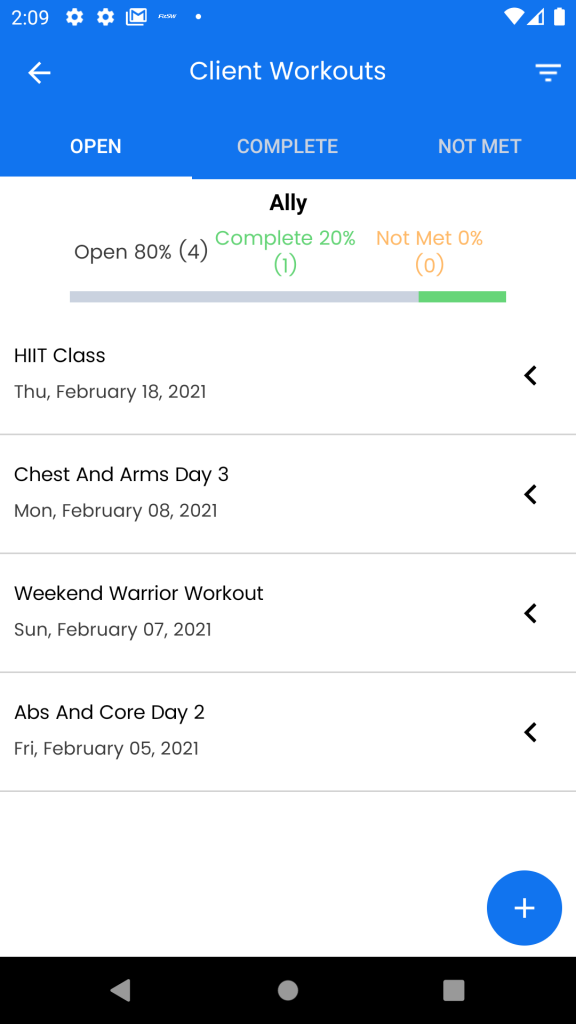This screenshot has height=1024, width=576.
Task: Open the Gmail notification icon in status bar
Action: click(x=136, y=17)
